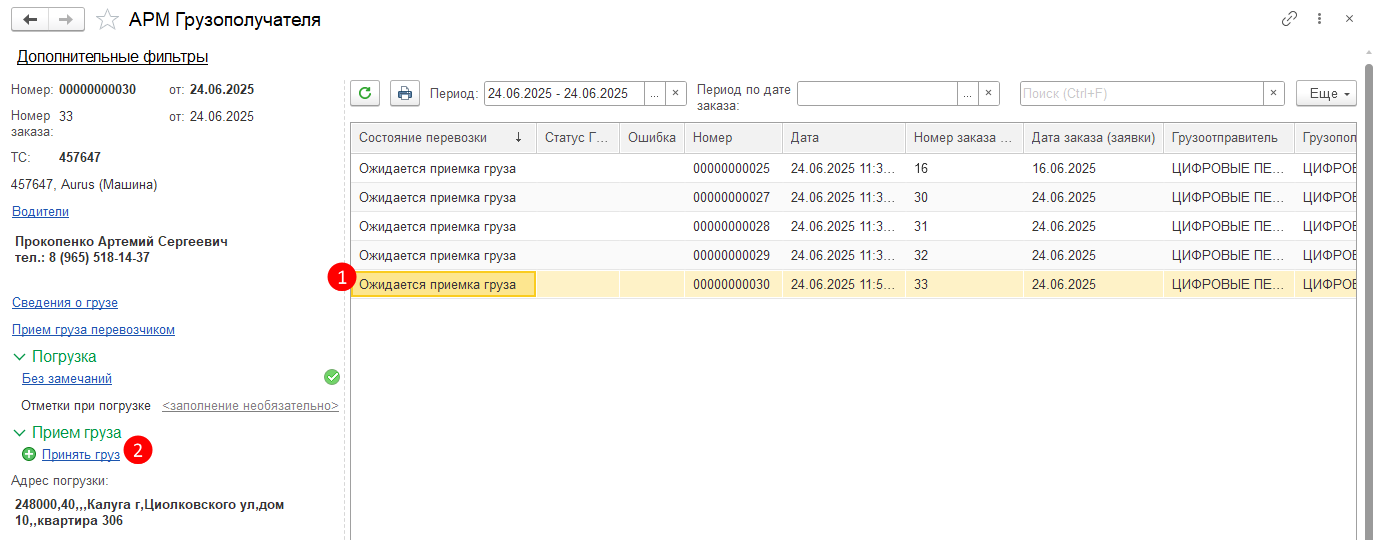Screen dimensions: 1373x540
Task: Open the three-dot window menu
Action: tap(1319, 19)
